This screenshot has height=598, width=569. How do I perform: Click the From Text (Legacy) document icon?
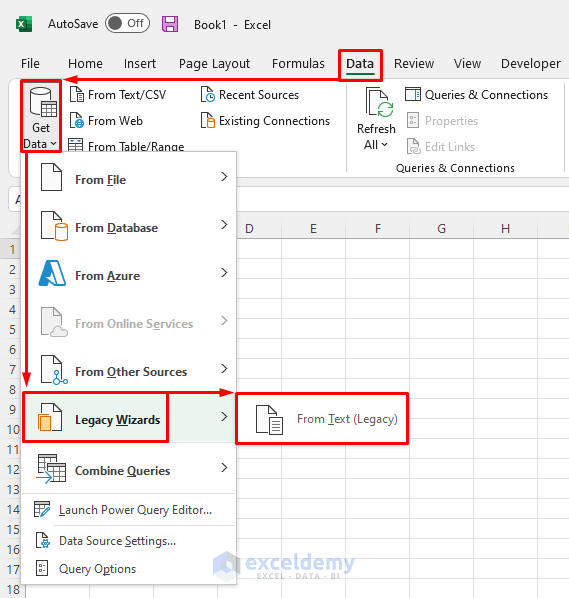pyautogui.click(x=269, y=420)
